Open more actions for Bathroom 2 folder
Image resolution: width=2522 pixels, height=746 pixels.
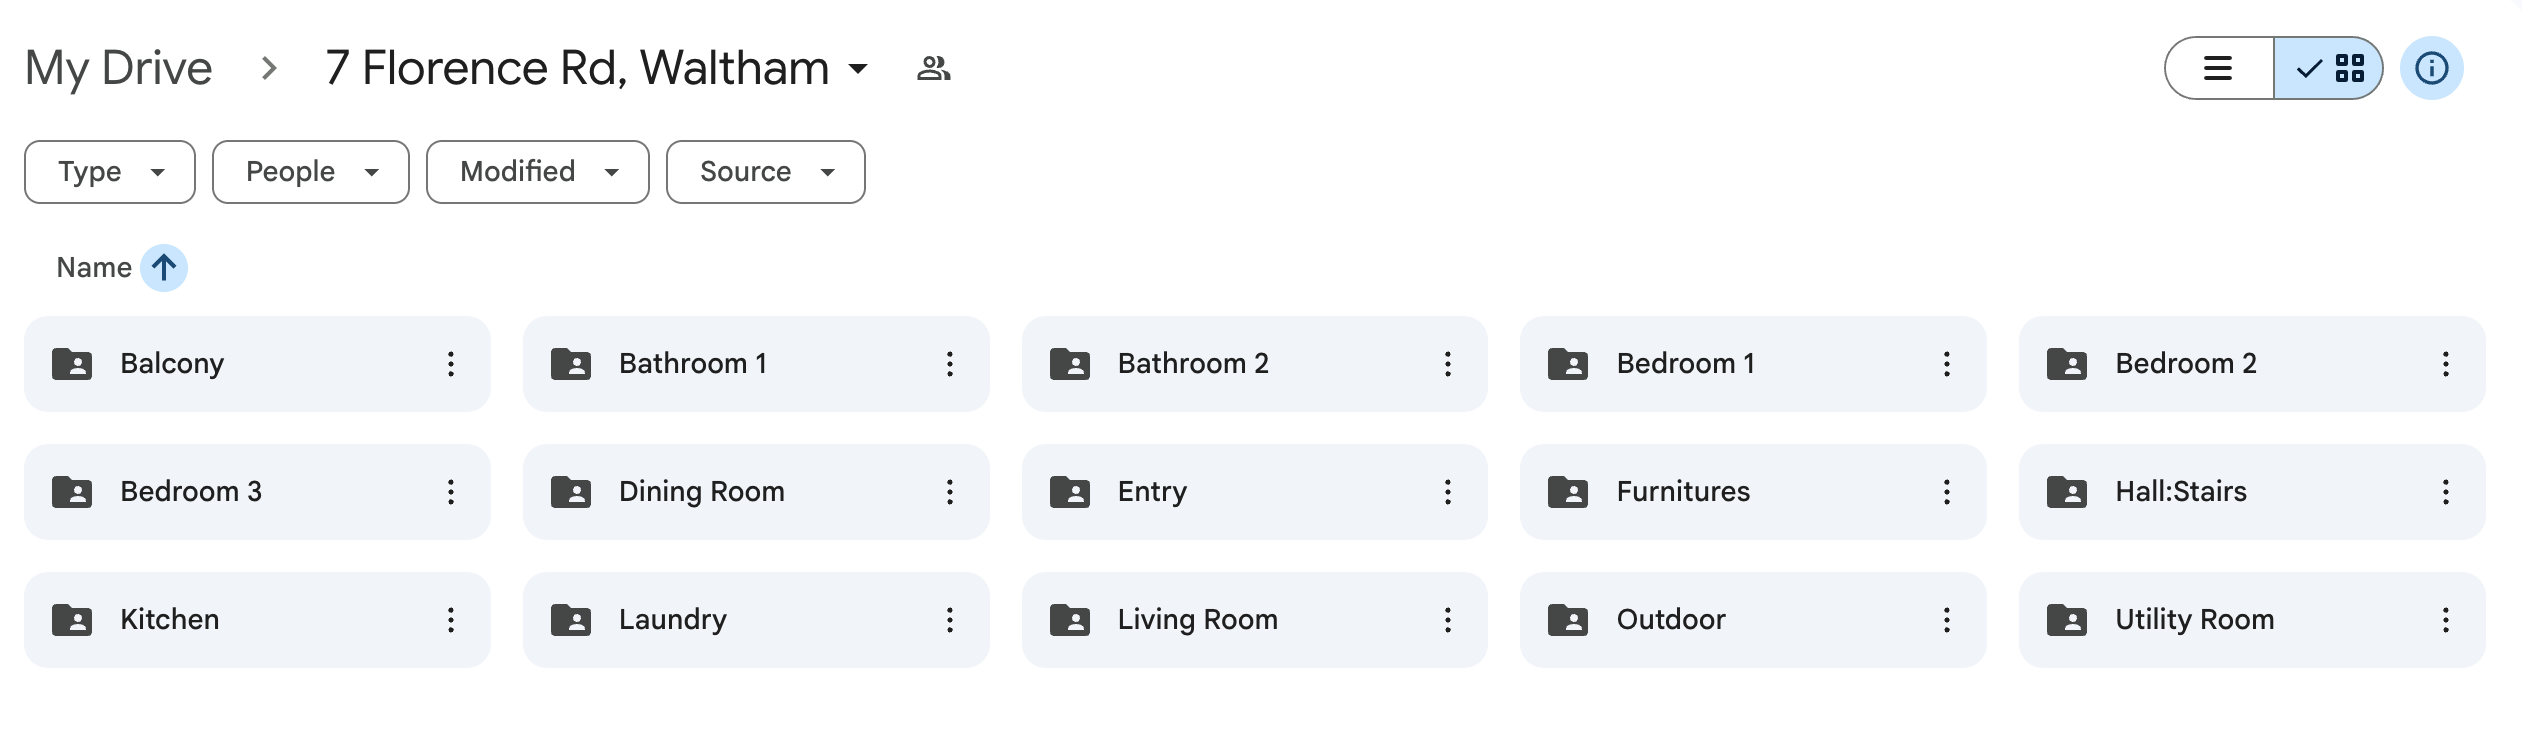[1447, 364]
